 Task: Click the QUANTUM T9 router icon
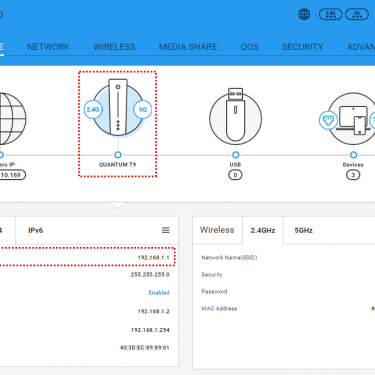[x=118, y=107]
